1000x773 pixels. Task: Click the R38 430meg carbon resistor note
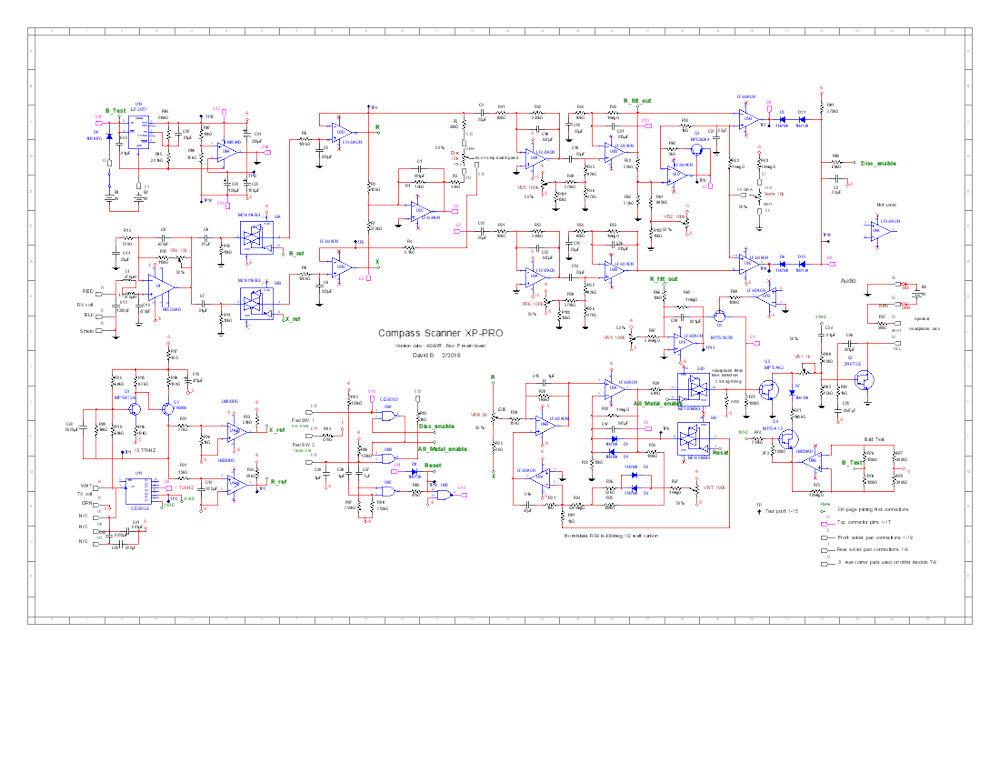(x=611, y=536)
